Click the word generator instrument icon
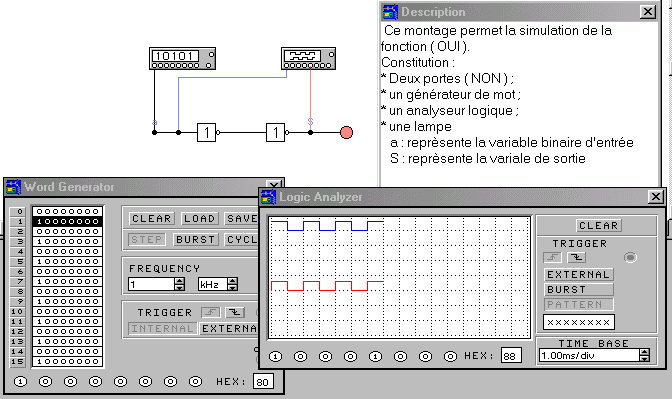This screenshot has width=672, height=399. click(182, 58)
